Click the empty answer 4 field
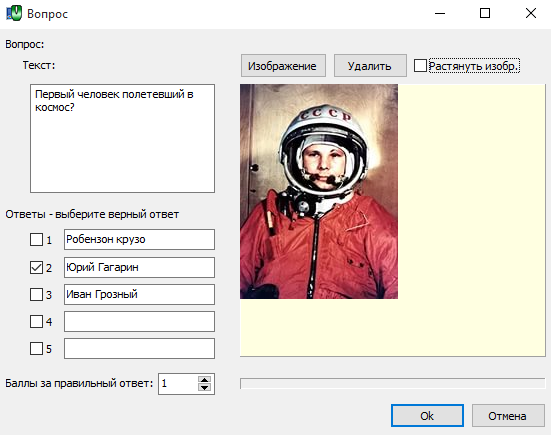This screenshot has width=551, height=435. (139, 322)
